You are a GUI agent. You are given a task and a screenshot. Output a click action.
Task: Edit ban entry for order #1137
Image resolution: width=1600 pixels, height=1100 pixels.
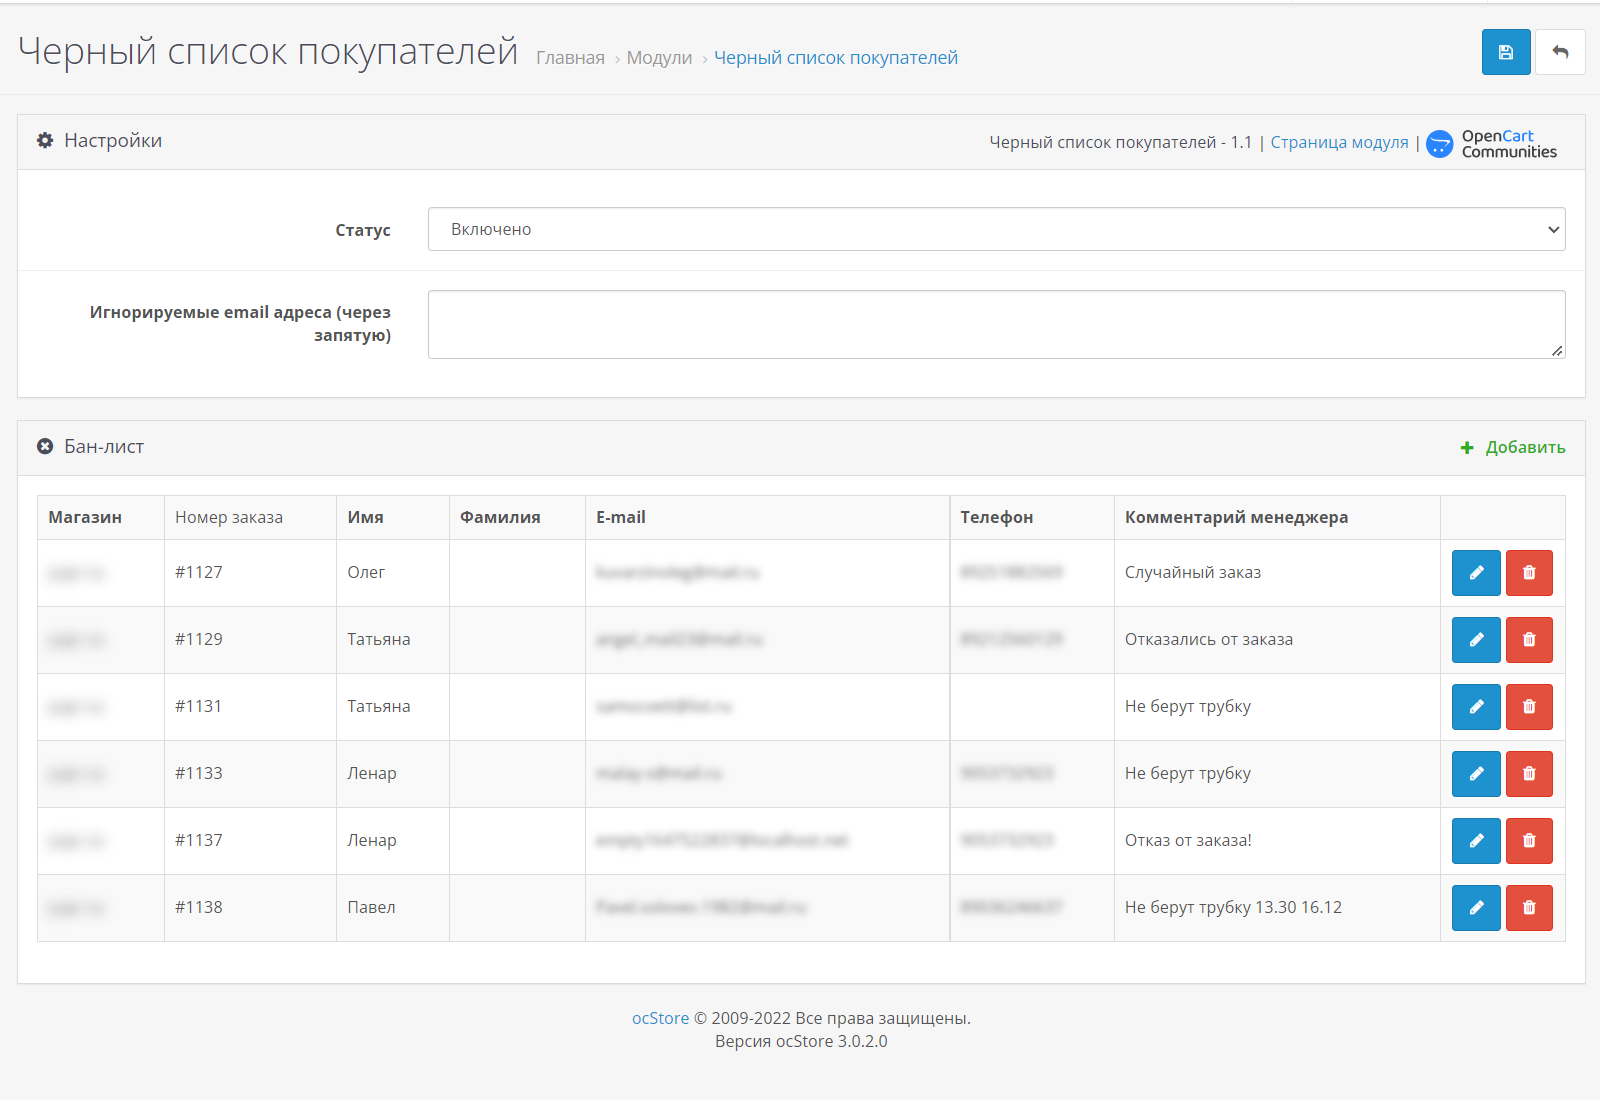point(1476,841)
